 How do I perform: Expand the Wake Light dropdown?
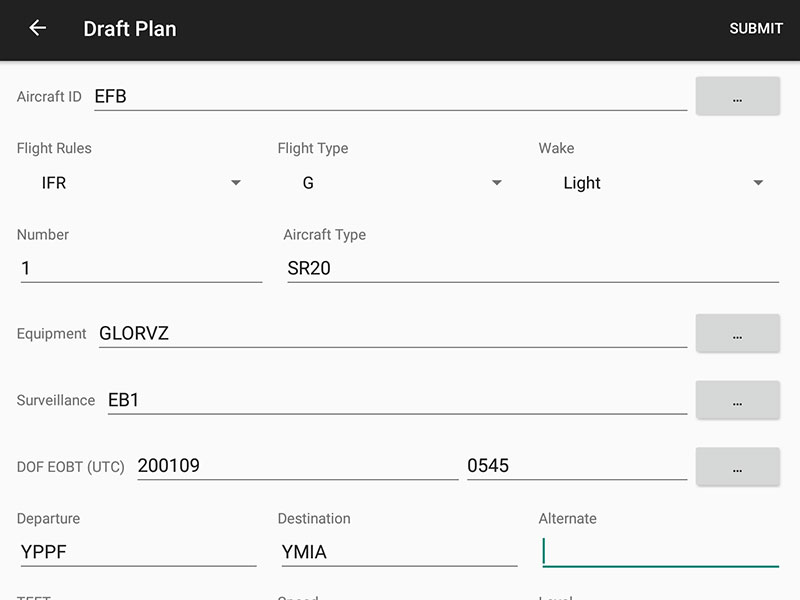pyautogui.click(x=661, y=183)
